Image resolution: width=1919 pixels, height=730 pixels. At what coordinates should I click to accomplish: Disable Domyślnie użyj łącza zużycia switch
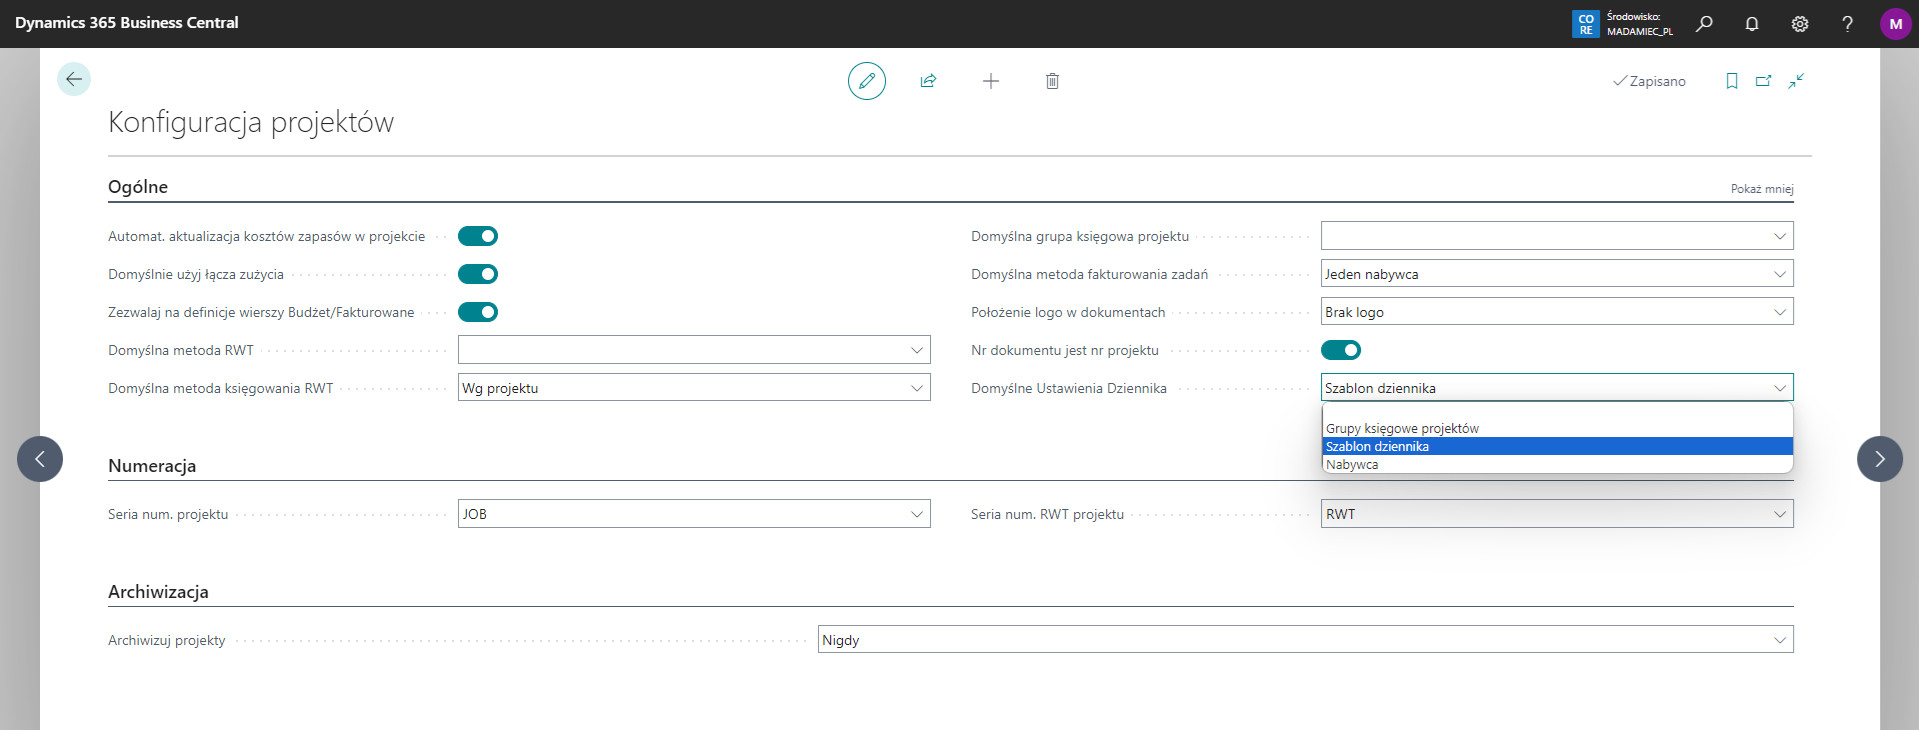[x=478, y=274]
